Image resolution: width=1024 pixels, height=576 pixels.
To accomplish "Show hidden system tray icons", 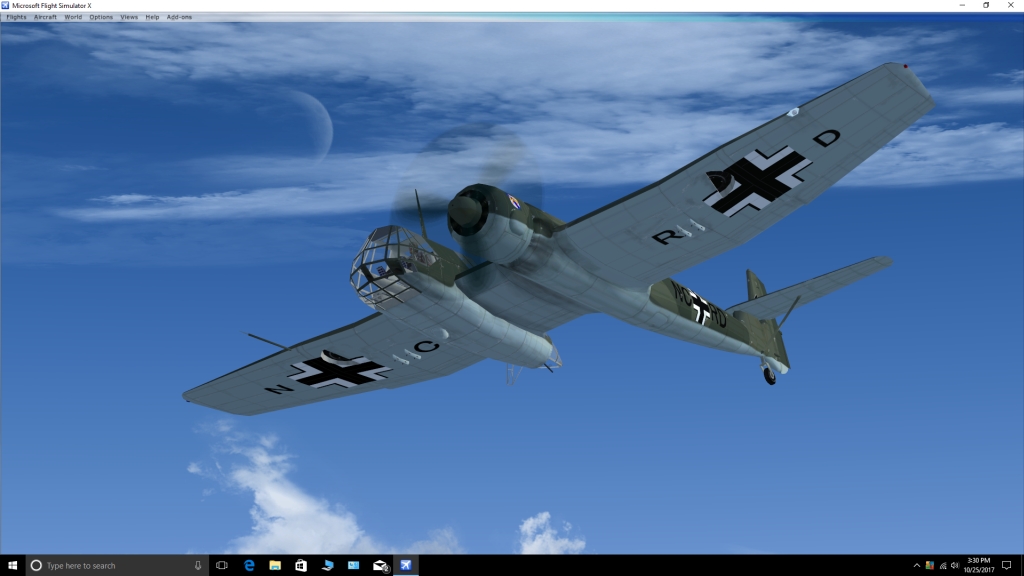I will (916, 566).
